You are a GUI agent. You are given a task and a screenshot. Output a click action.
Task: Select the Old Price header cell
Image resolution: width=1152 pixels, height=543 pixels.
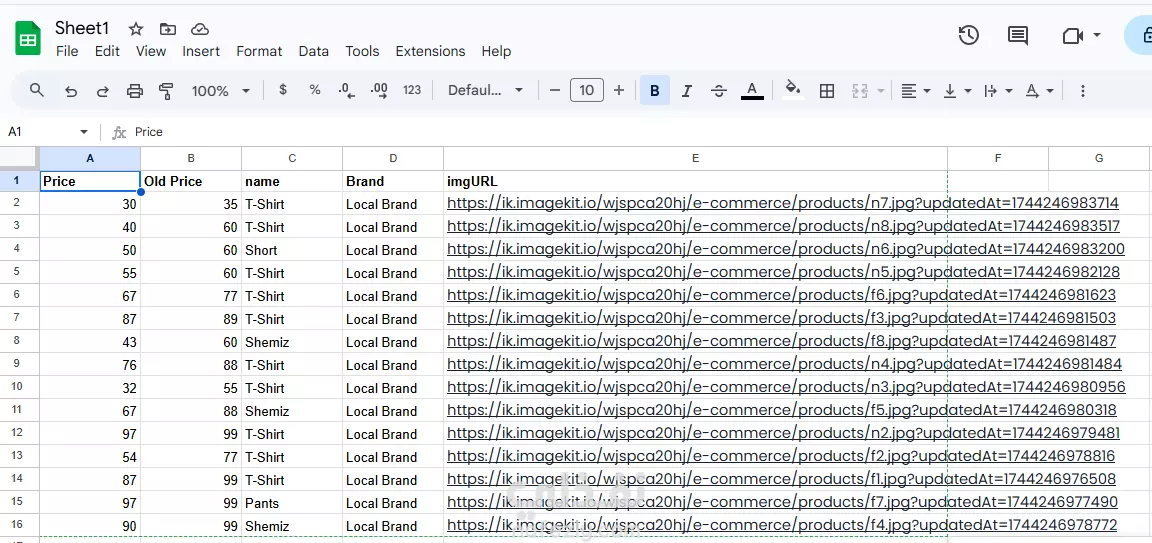(191, 181)
